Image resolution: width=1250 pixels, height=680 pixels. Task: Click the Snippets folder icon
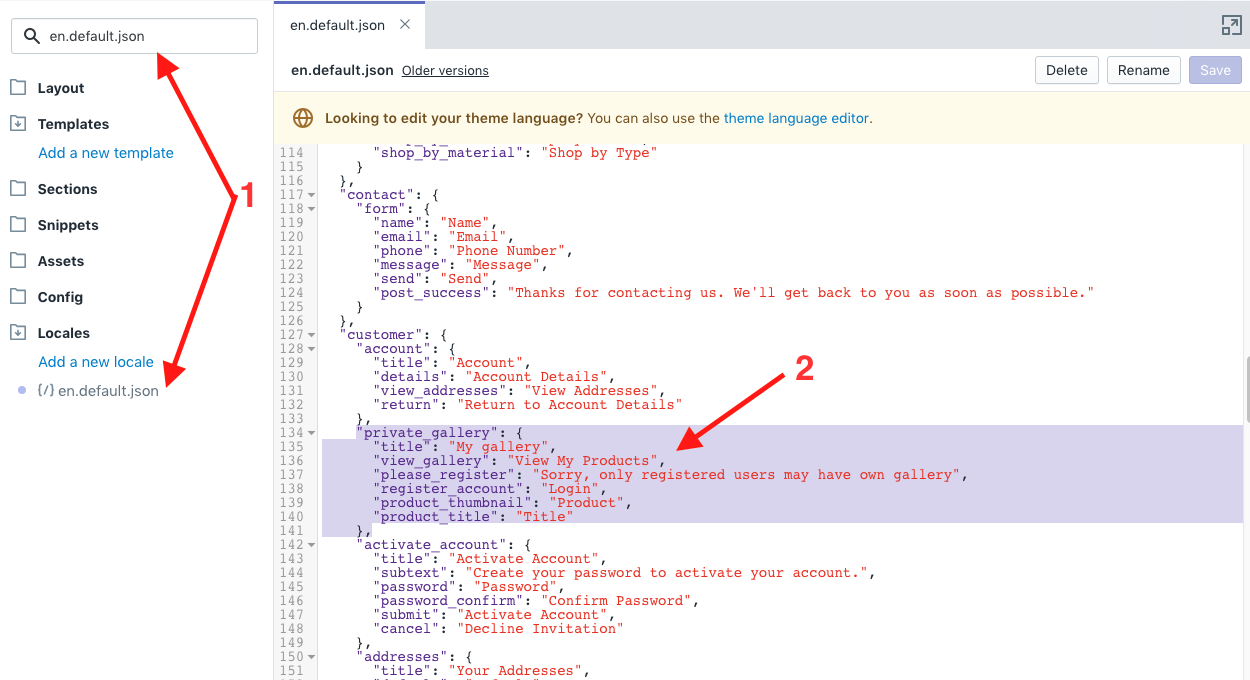(x=16, y=224)
